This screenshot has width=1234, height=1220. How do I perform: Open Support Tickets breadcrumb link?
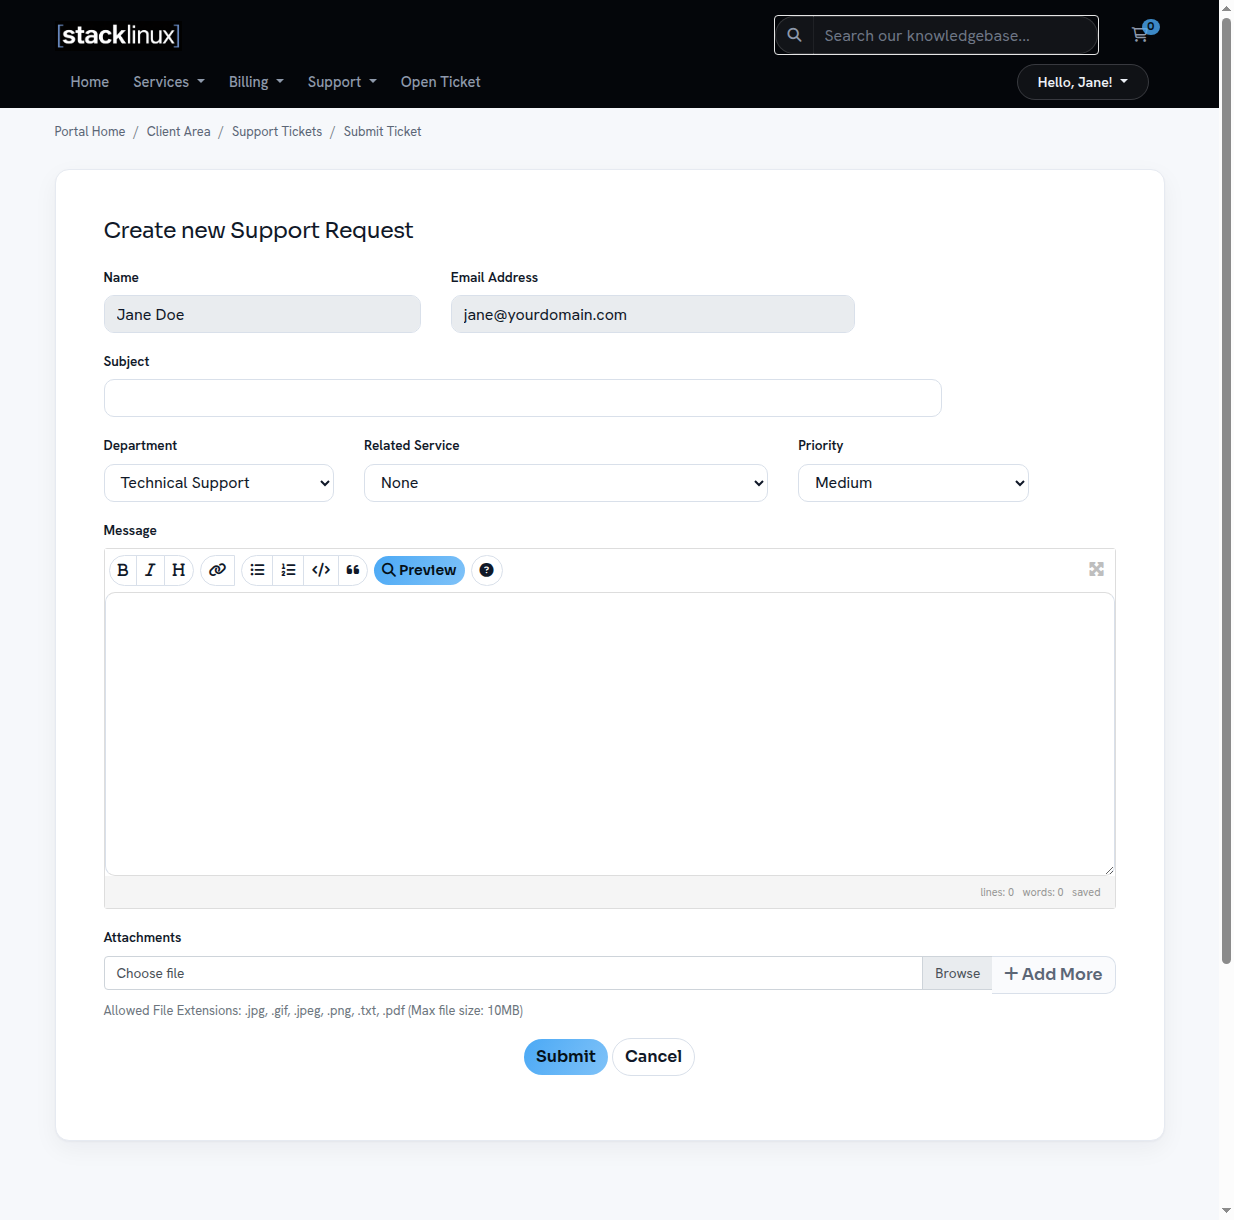(x=277, y=131)
